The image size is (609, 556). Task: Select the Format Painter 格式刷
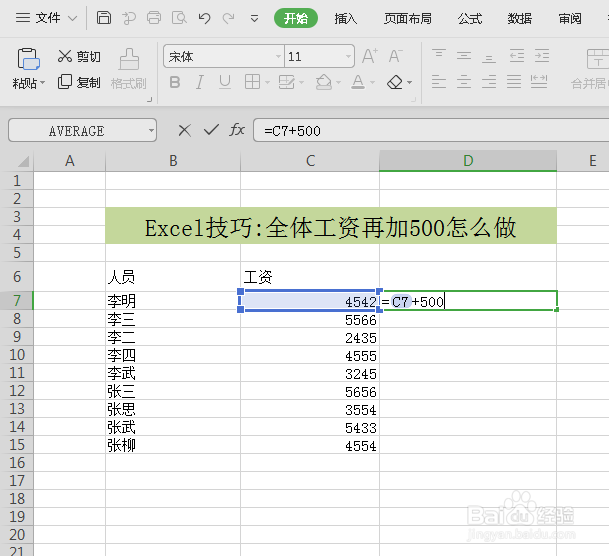pyautogui.click(x=129, y=69)
